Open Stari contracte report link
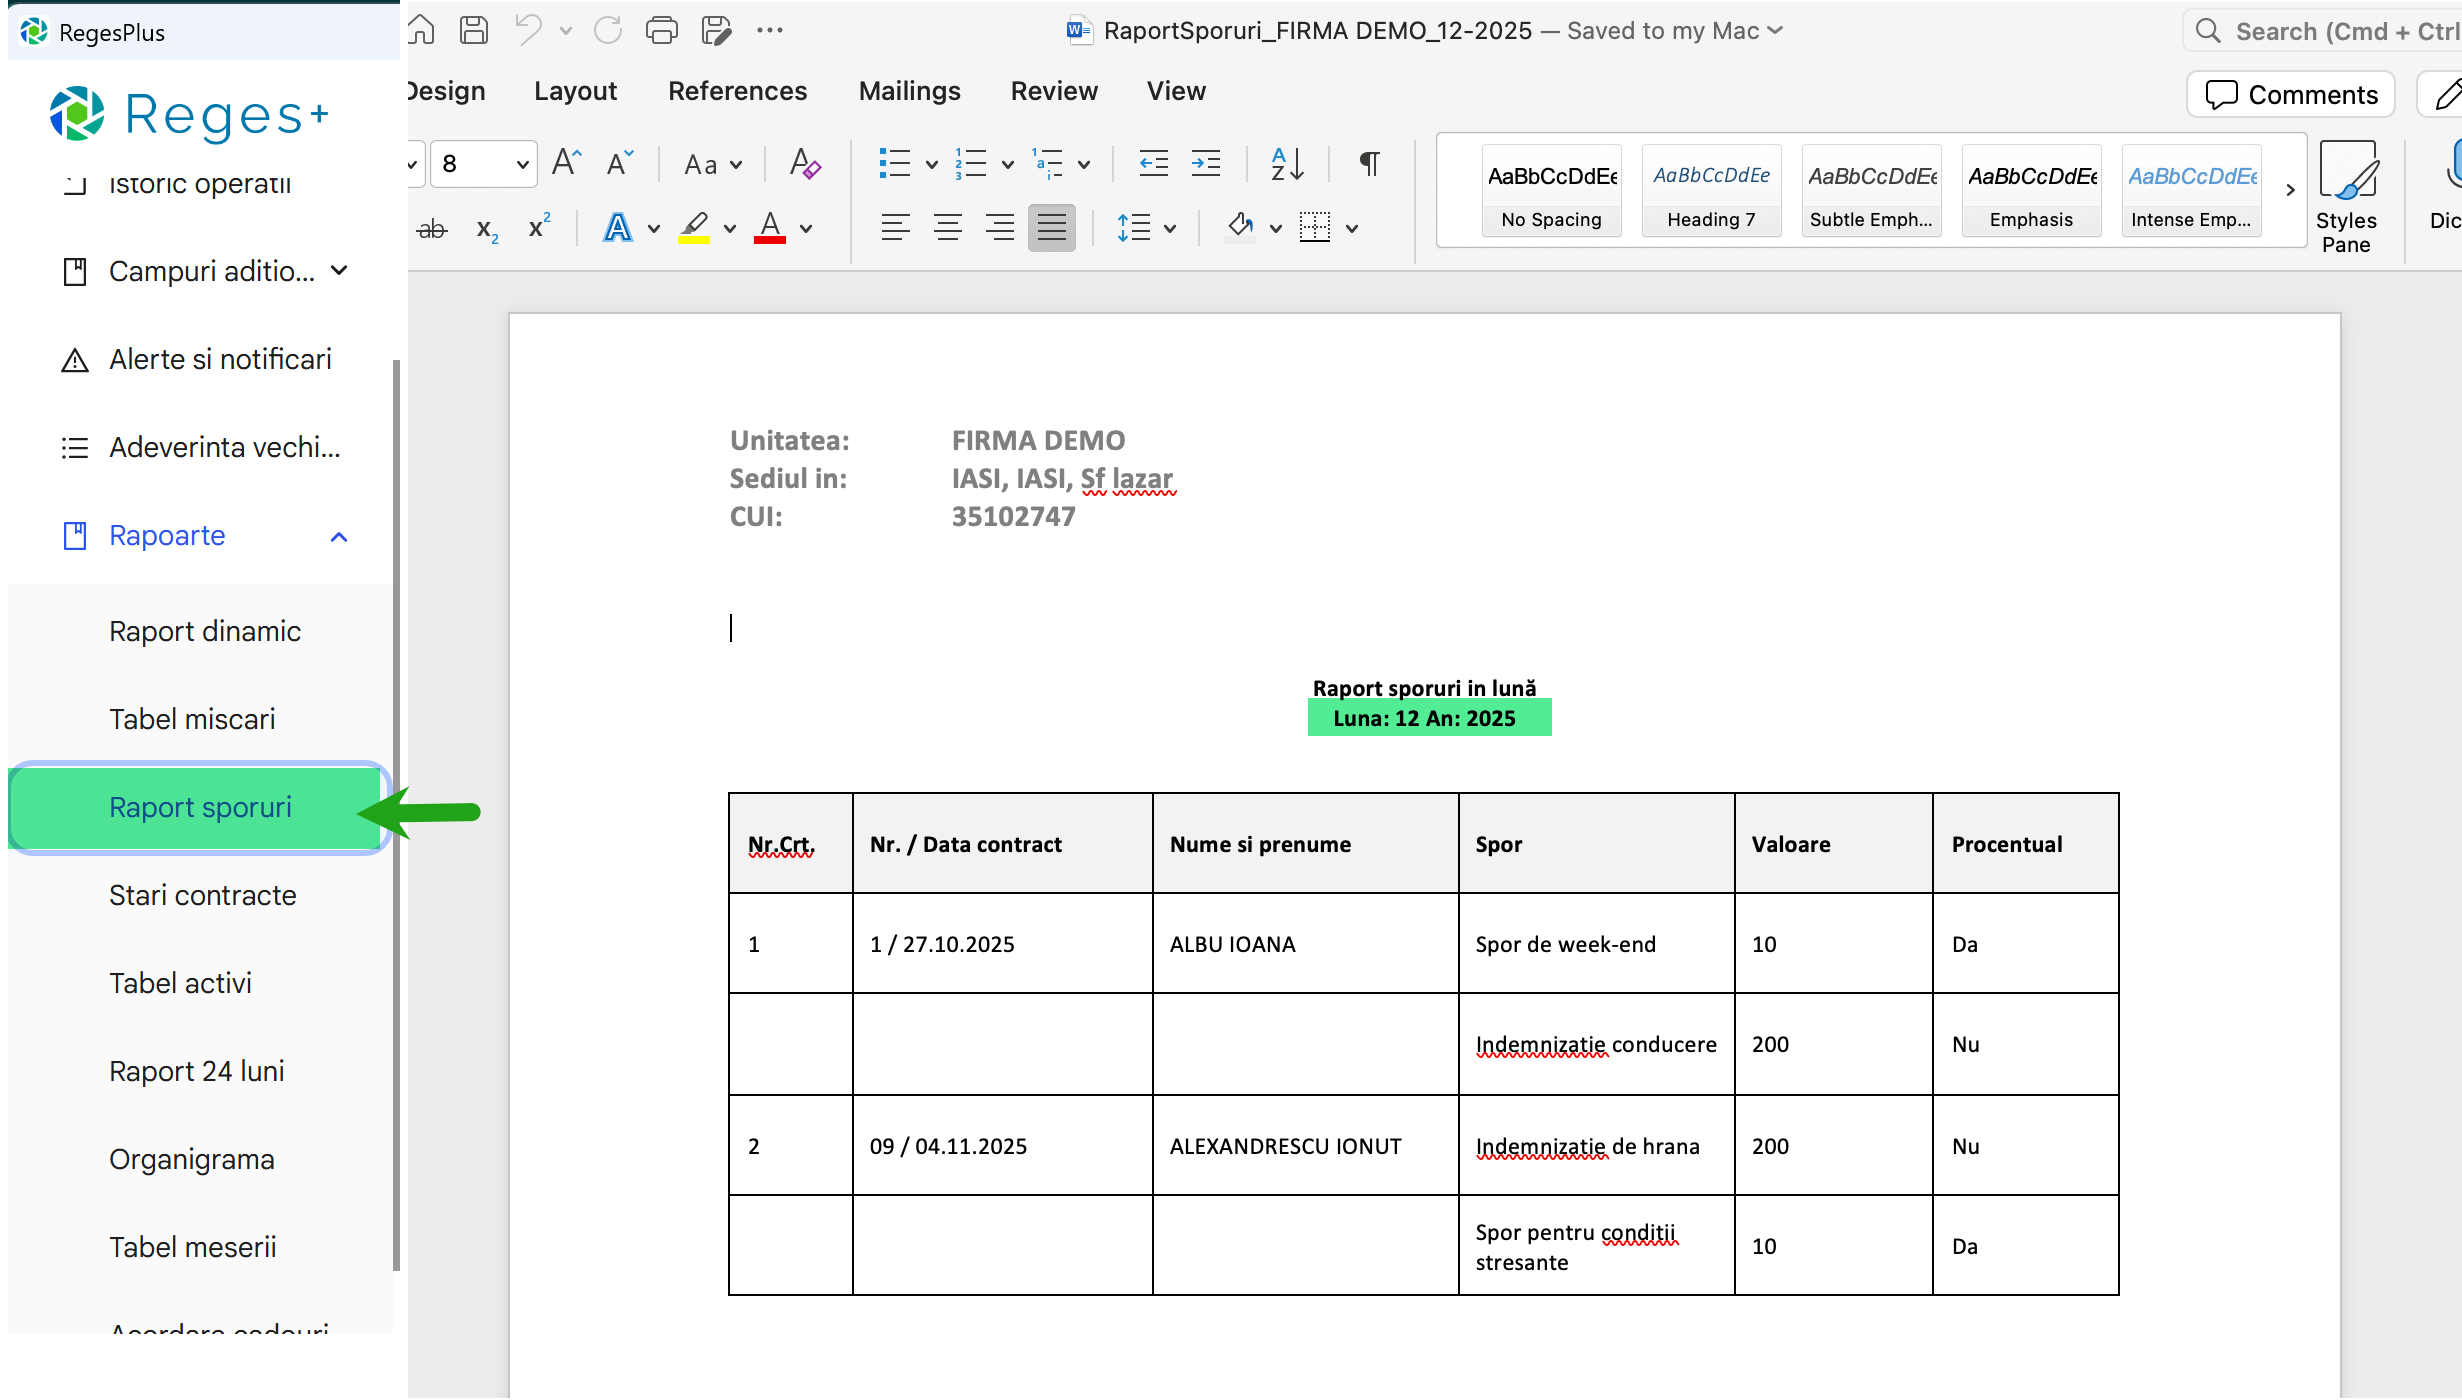This screenshot has height=1400, width=2462. click(203, 895)
